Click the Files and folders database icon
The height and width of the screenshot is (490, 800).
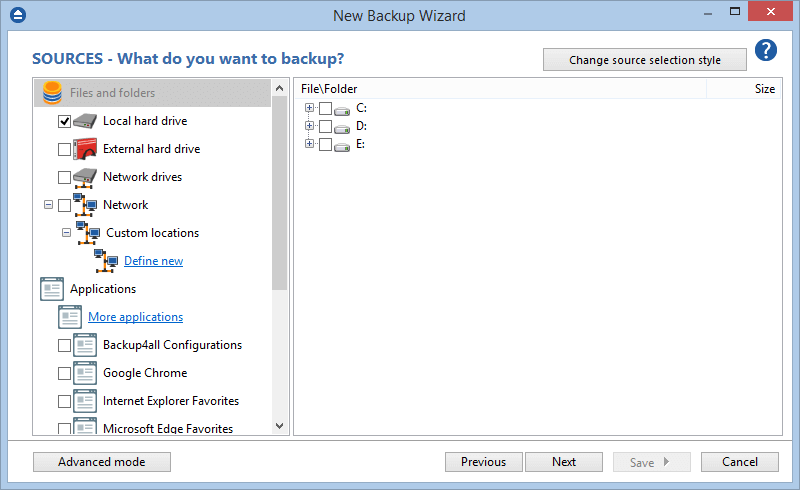tap(52, 93)
